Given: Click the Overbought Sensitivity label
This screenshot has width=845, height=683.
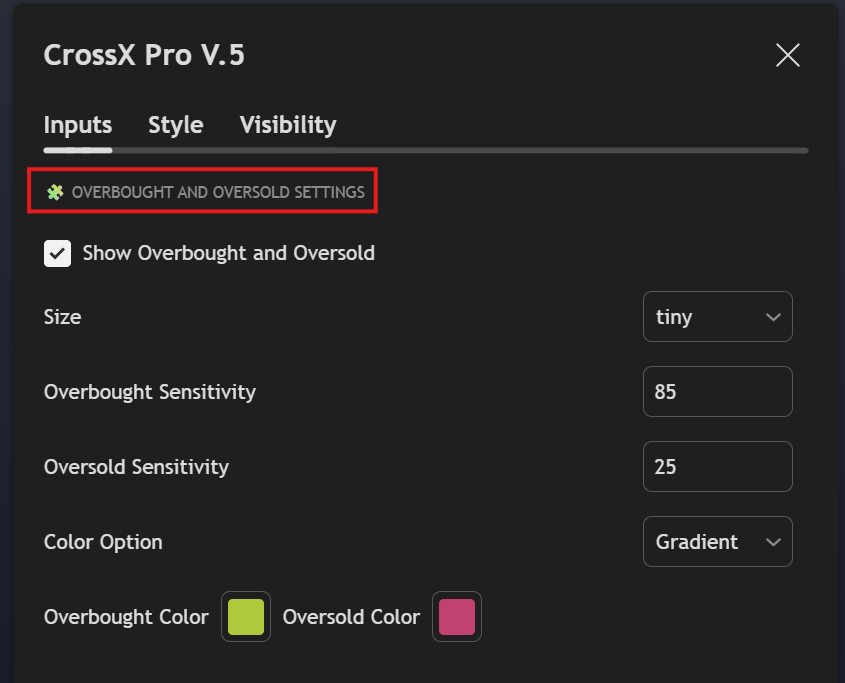Looking at the screenshot, I should pyautogui.click(x=150, y=392).
